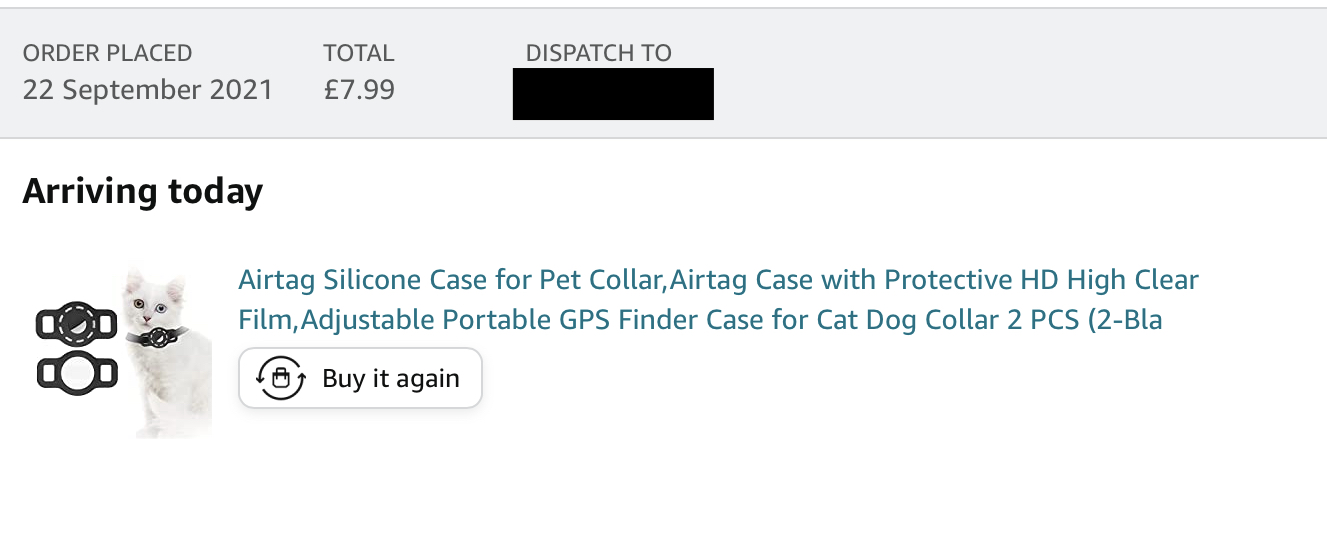Click the words Buy it again
This screenshot has height=546, width=1327.
(391, 379)
